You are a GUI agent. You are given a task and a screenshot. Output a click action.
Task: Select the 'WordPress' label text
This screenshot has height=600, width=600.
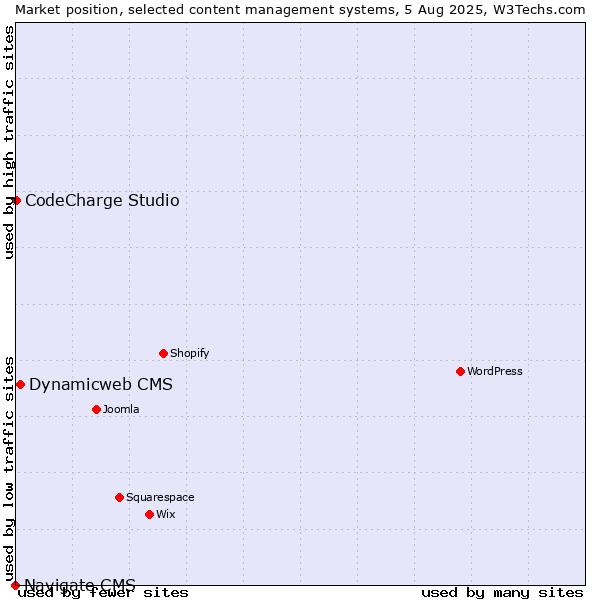tap(494, 371)
